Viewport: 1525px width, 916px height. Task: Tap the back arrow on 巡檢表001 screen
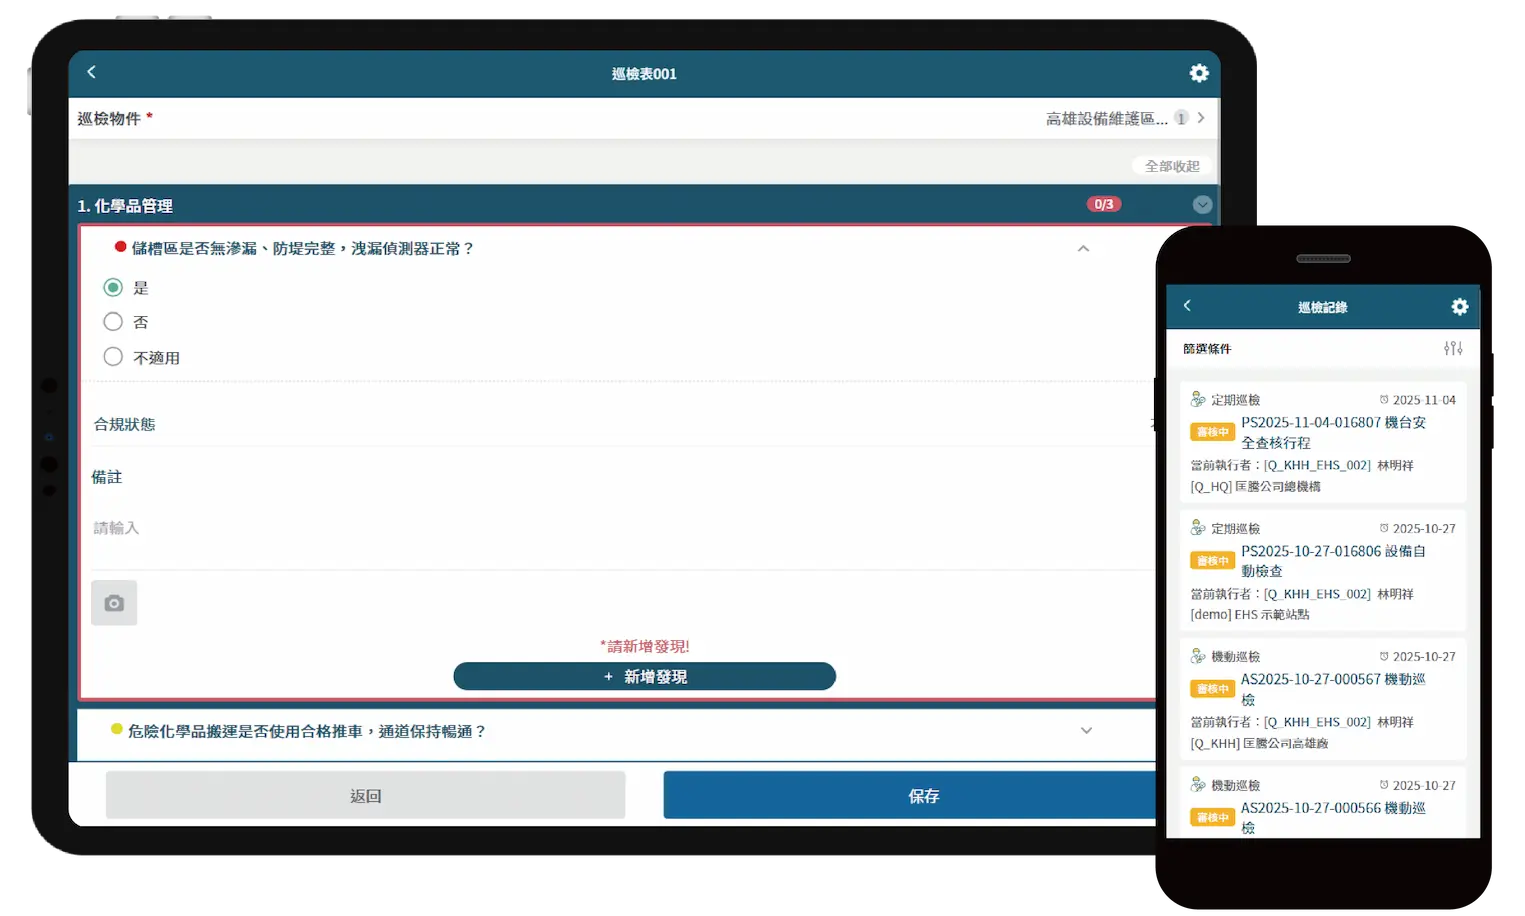tap(91, 72)
